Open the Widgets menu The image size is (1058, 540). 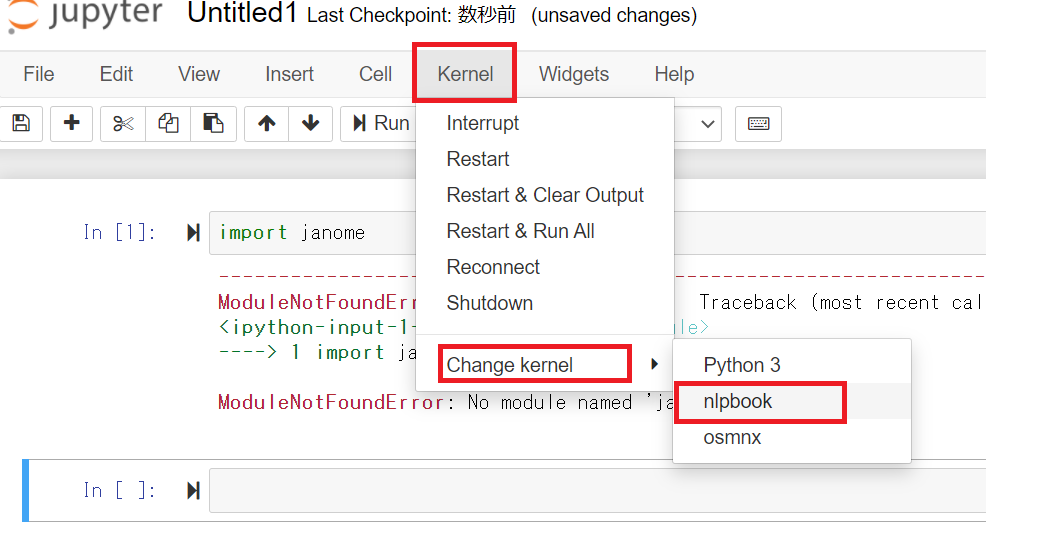[574, 74]
